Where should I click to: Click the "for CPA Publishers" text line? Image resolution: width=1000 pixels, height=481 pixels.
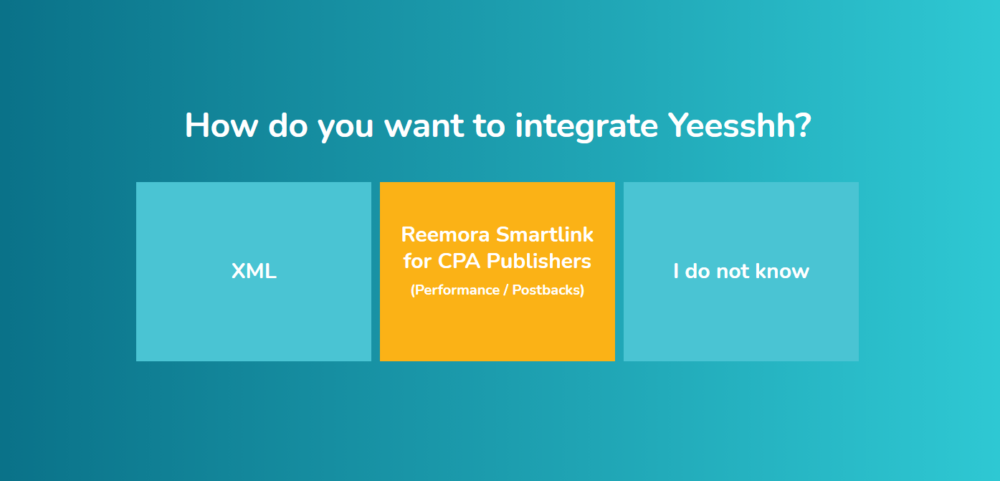497,262
